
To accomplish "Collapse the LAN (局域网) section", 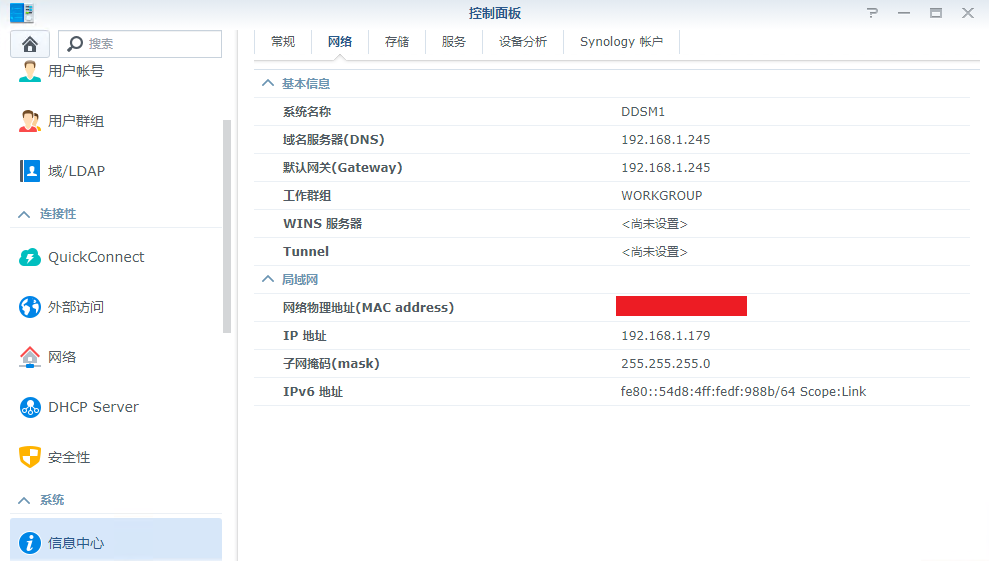I will click(267, 280).
